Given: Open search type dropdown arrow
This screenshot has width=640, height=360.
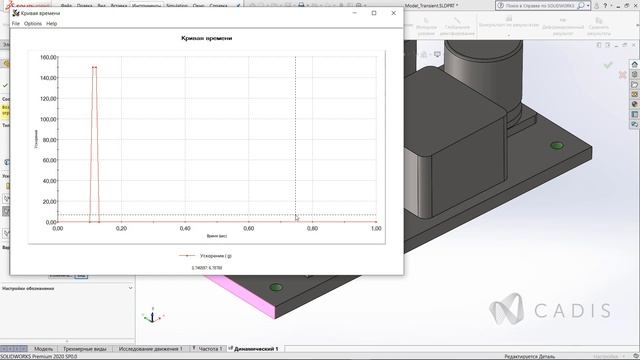Looking at the screenshot, I should click(x=588, y=6).
